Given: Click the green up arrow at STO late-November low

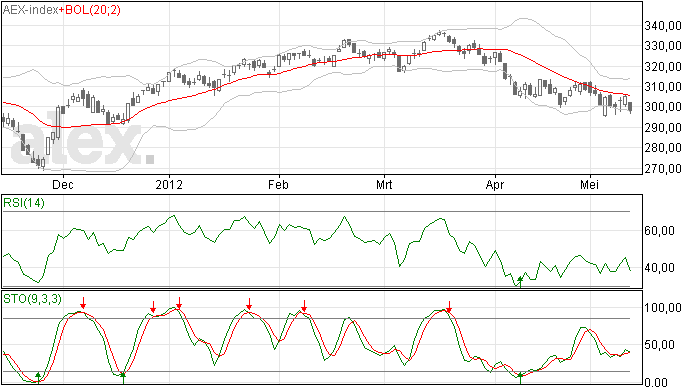Looking at the screenshot, I should click(x=38, y=378).
